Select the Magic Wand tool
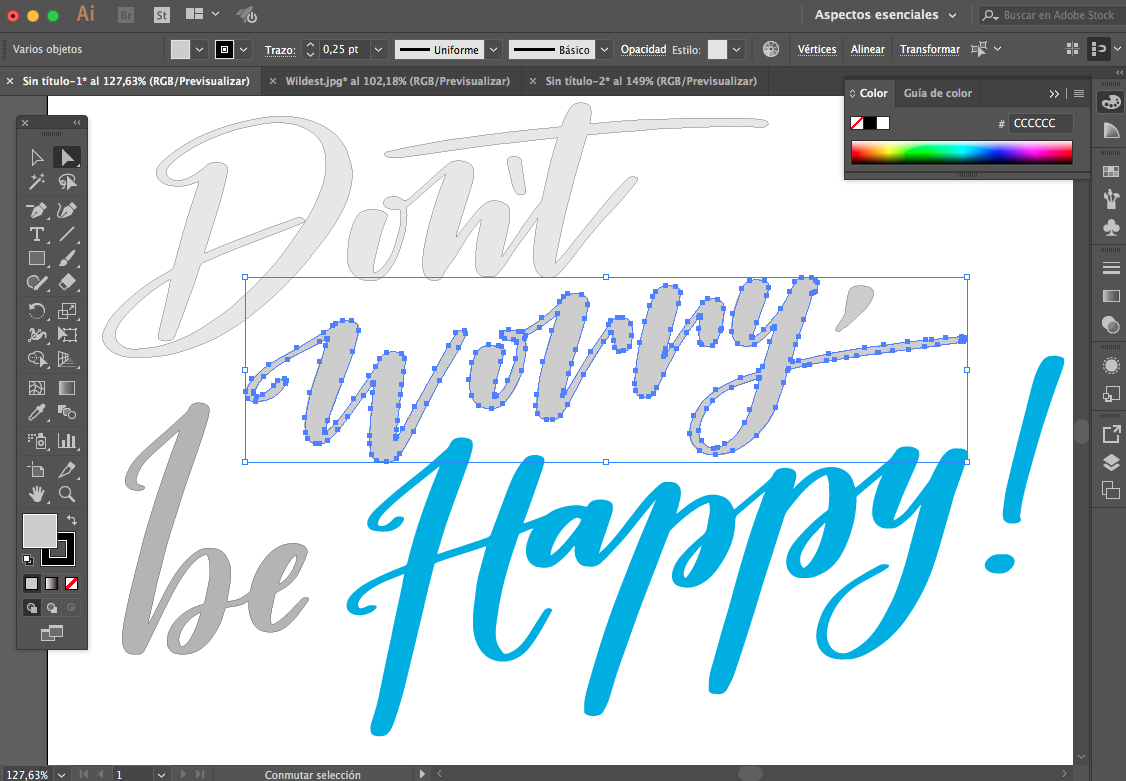This screenshot has width=1126, height=781. (x=37, y=182)
